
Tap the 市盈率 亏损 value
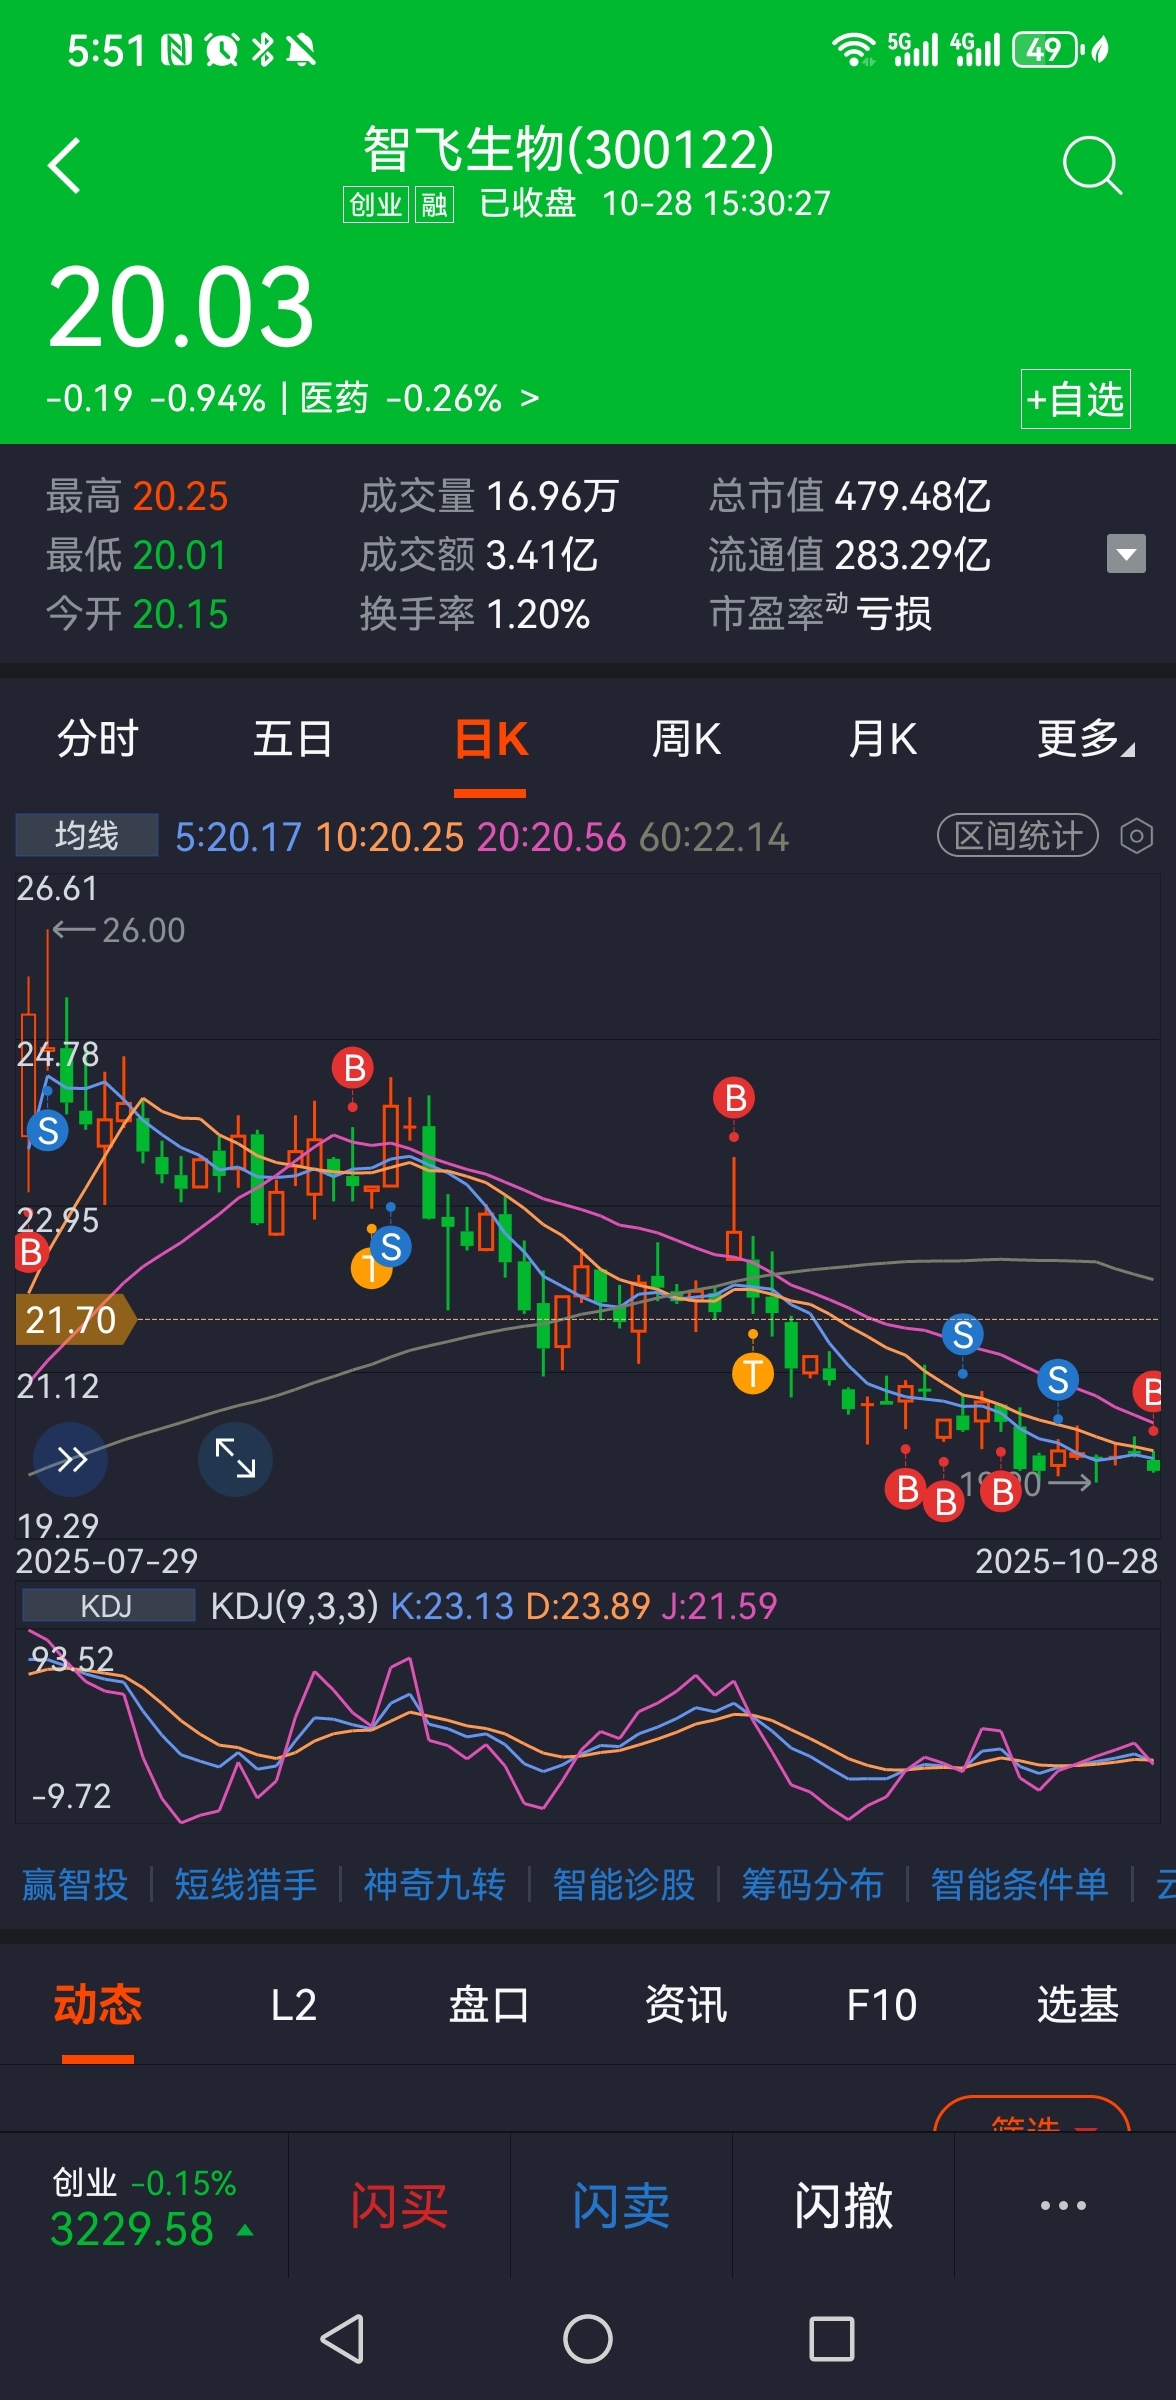pyautogui.click(x=820, y=613)
